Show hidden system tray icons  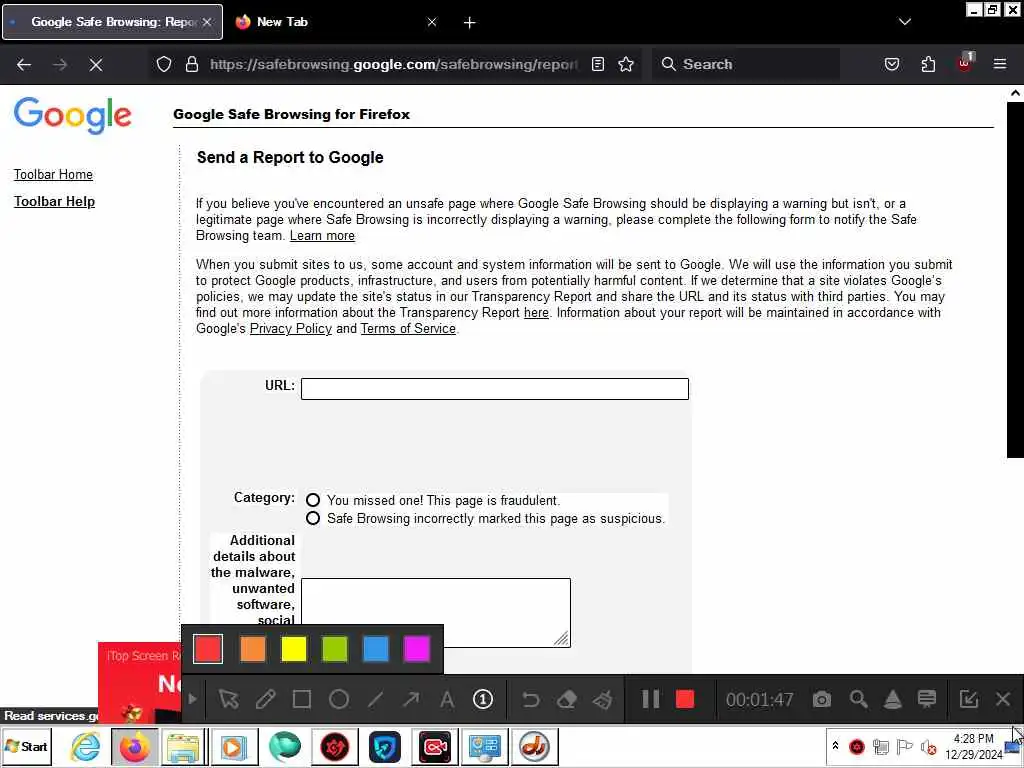tap(835, 745)
